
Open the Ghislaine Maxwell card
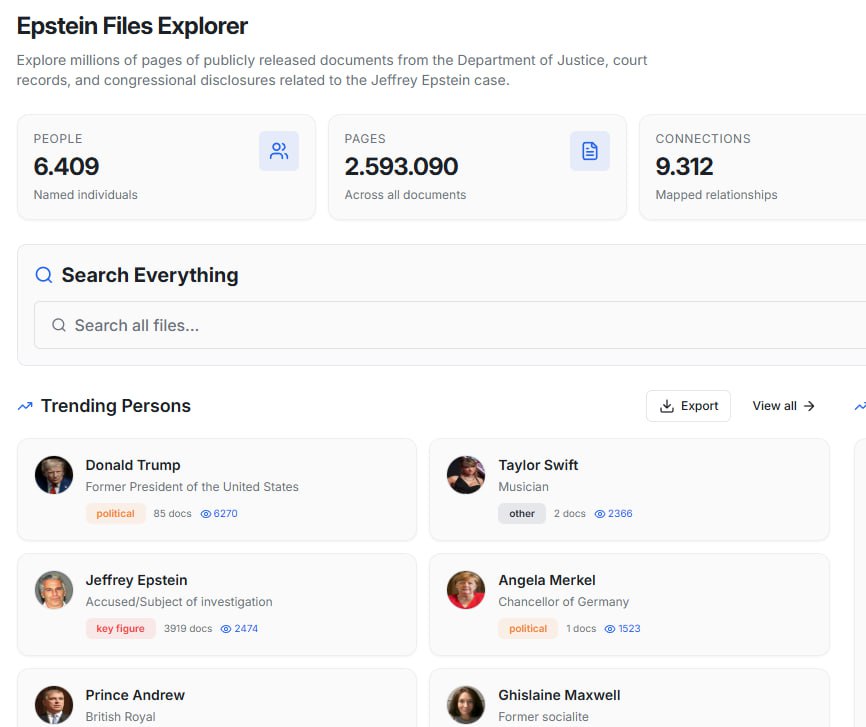point(628,698)
